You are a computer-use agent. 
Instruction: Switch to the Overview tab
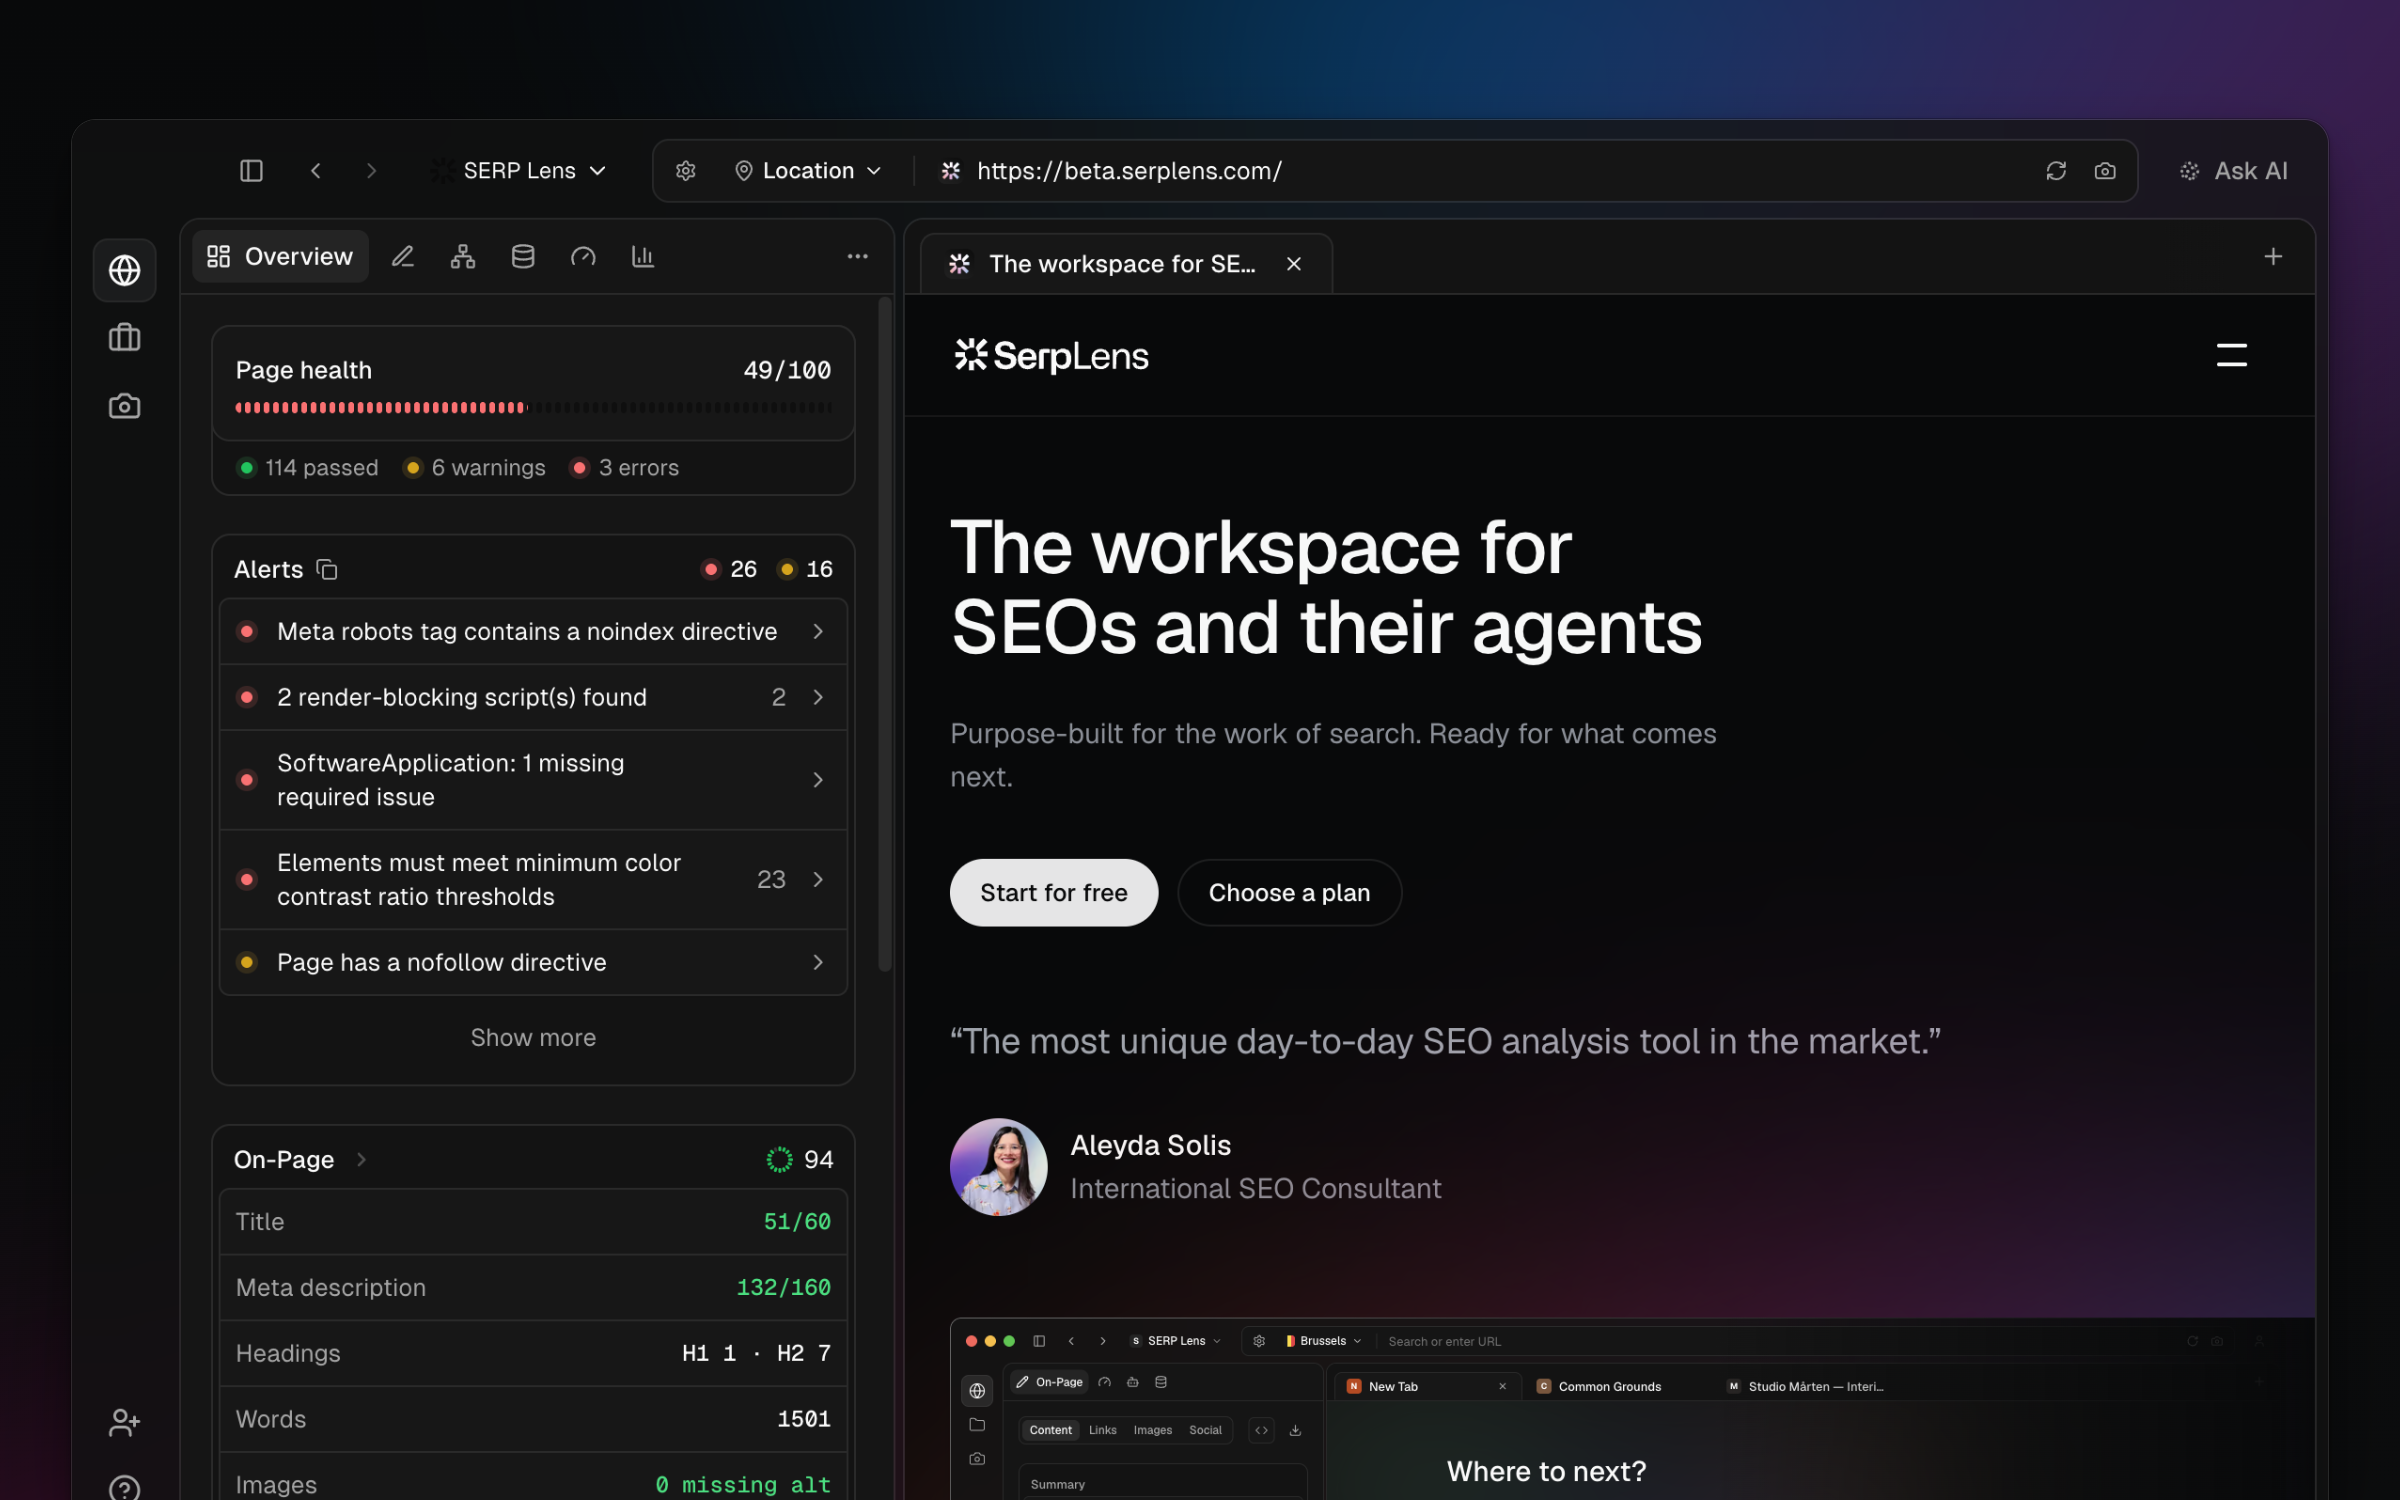click(x=280, y=257)
